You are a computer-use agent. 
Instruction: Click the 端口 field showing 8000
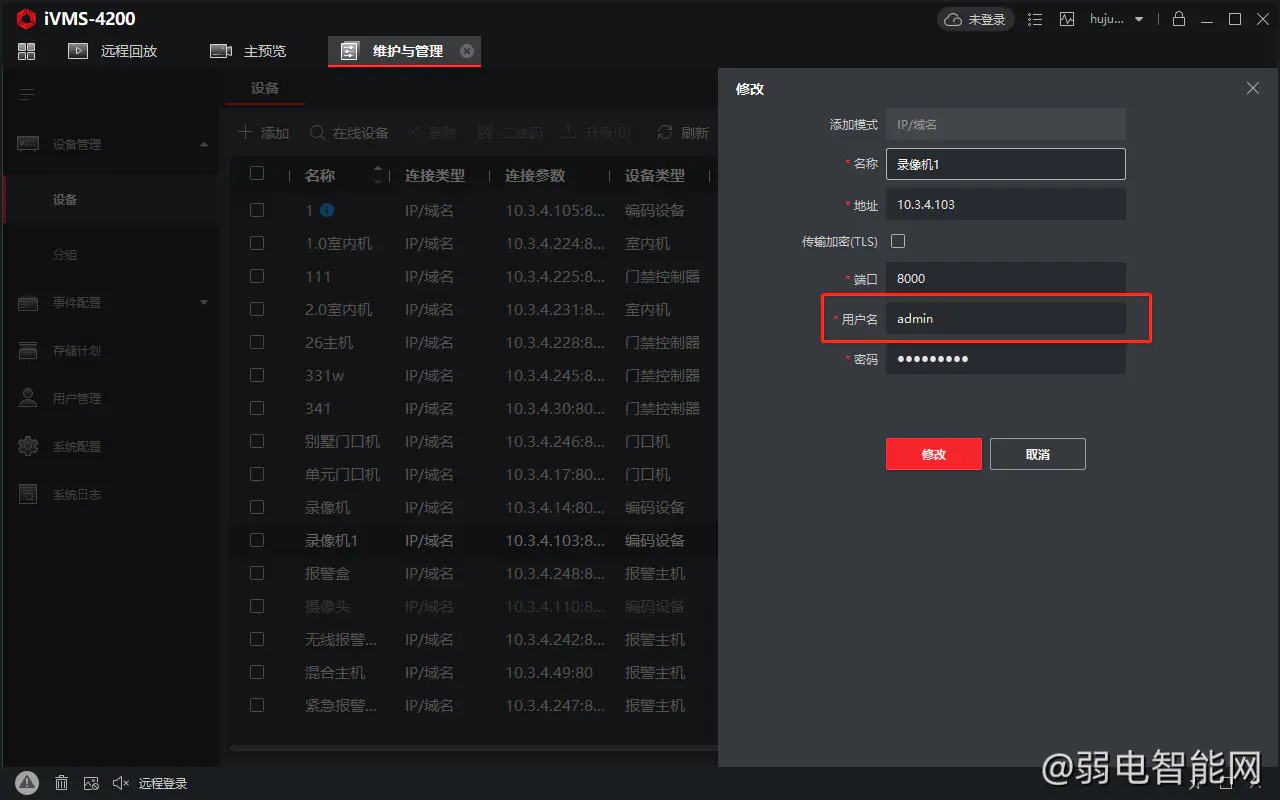(x=1006, y=278)
